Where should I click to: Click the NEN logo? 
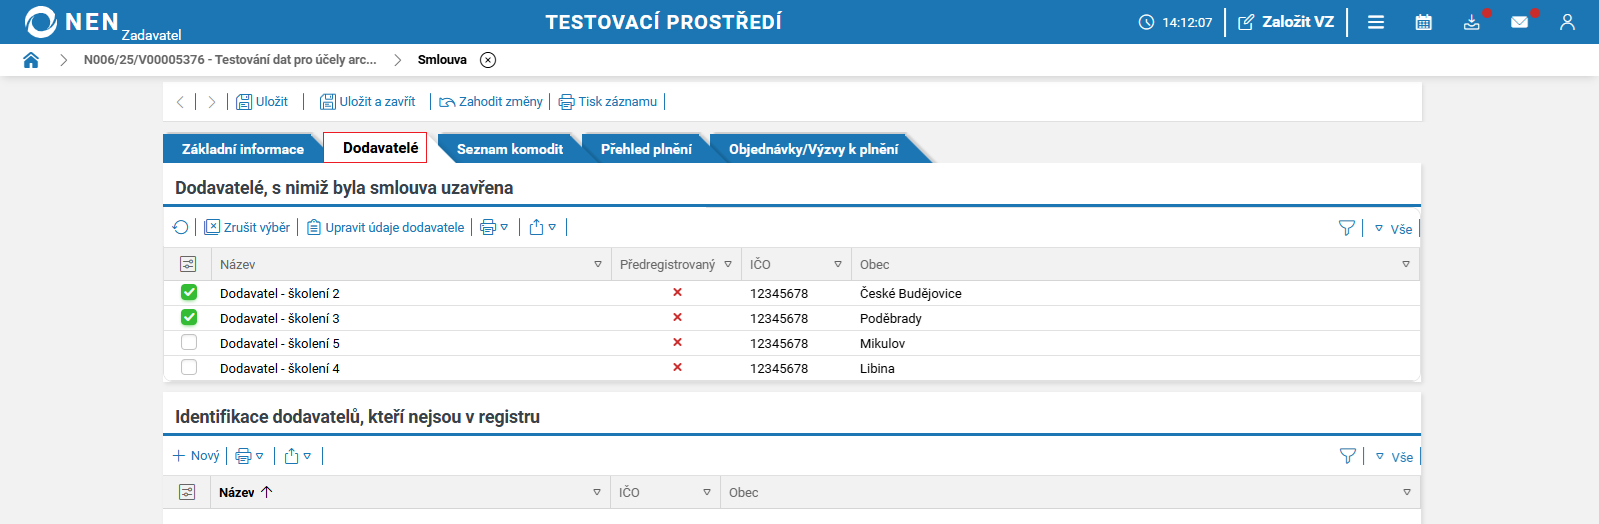tap(72, 22)
